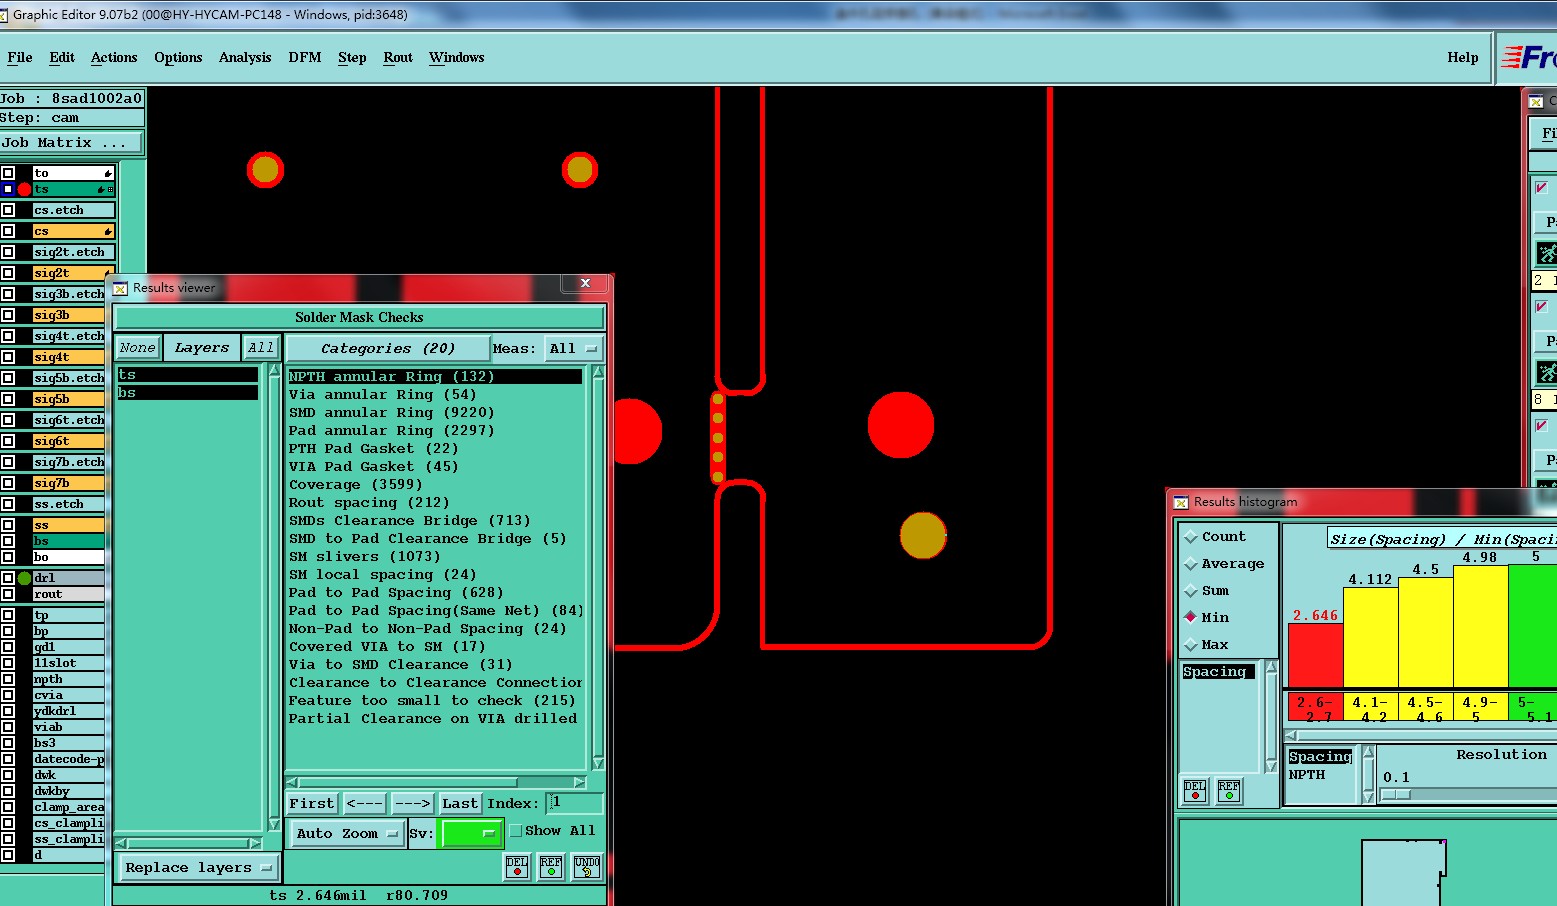Click histogram Spacing list scroll down arrow
Viewport: 1557px width, 906px height.
(1271, 766)
